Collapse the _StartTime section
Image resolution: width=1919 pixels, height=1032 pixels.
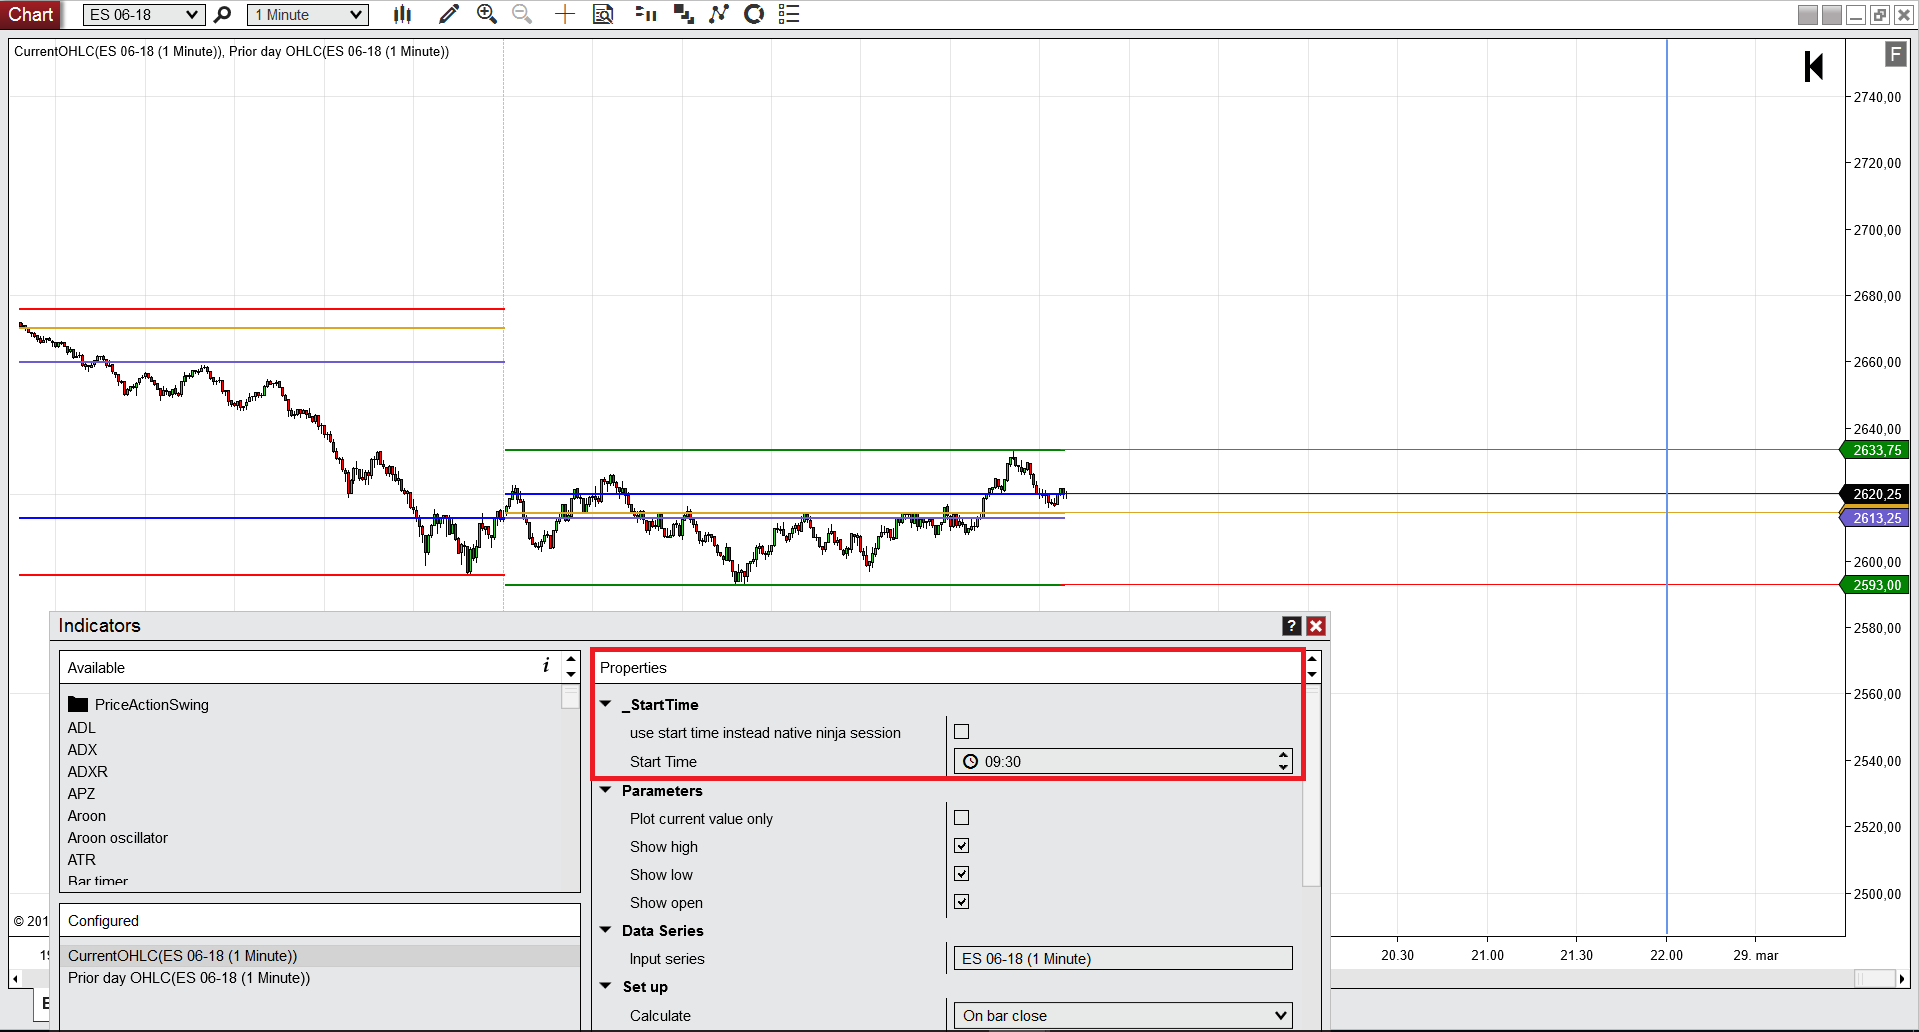point(606,704)
